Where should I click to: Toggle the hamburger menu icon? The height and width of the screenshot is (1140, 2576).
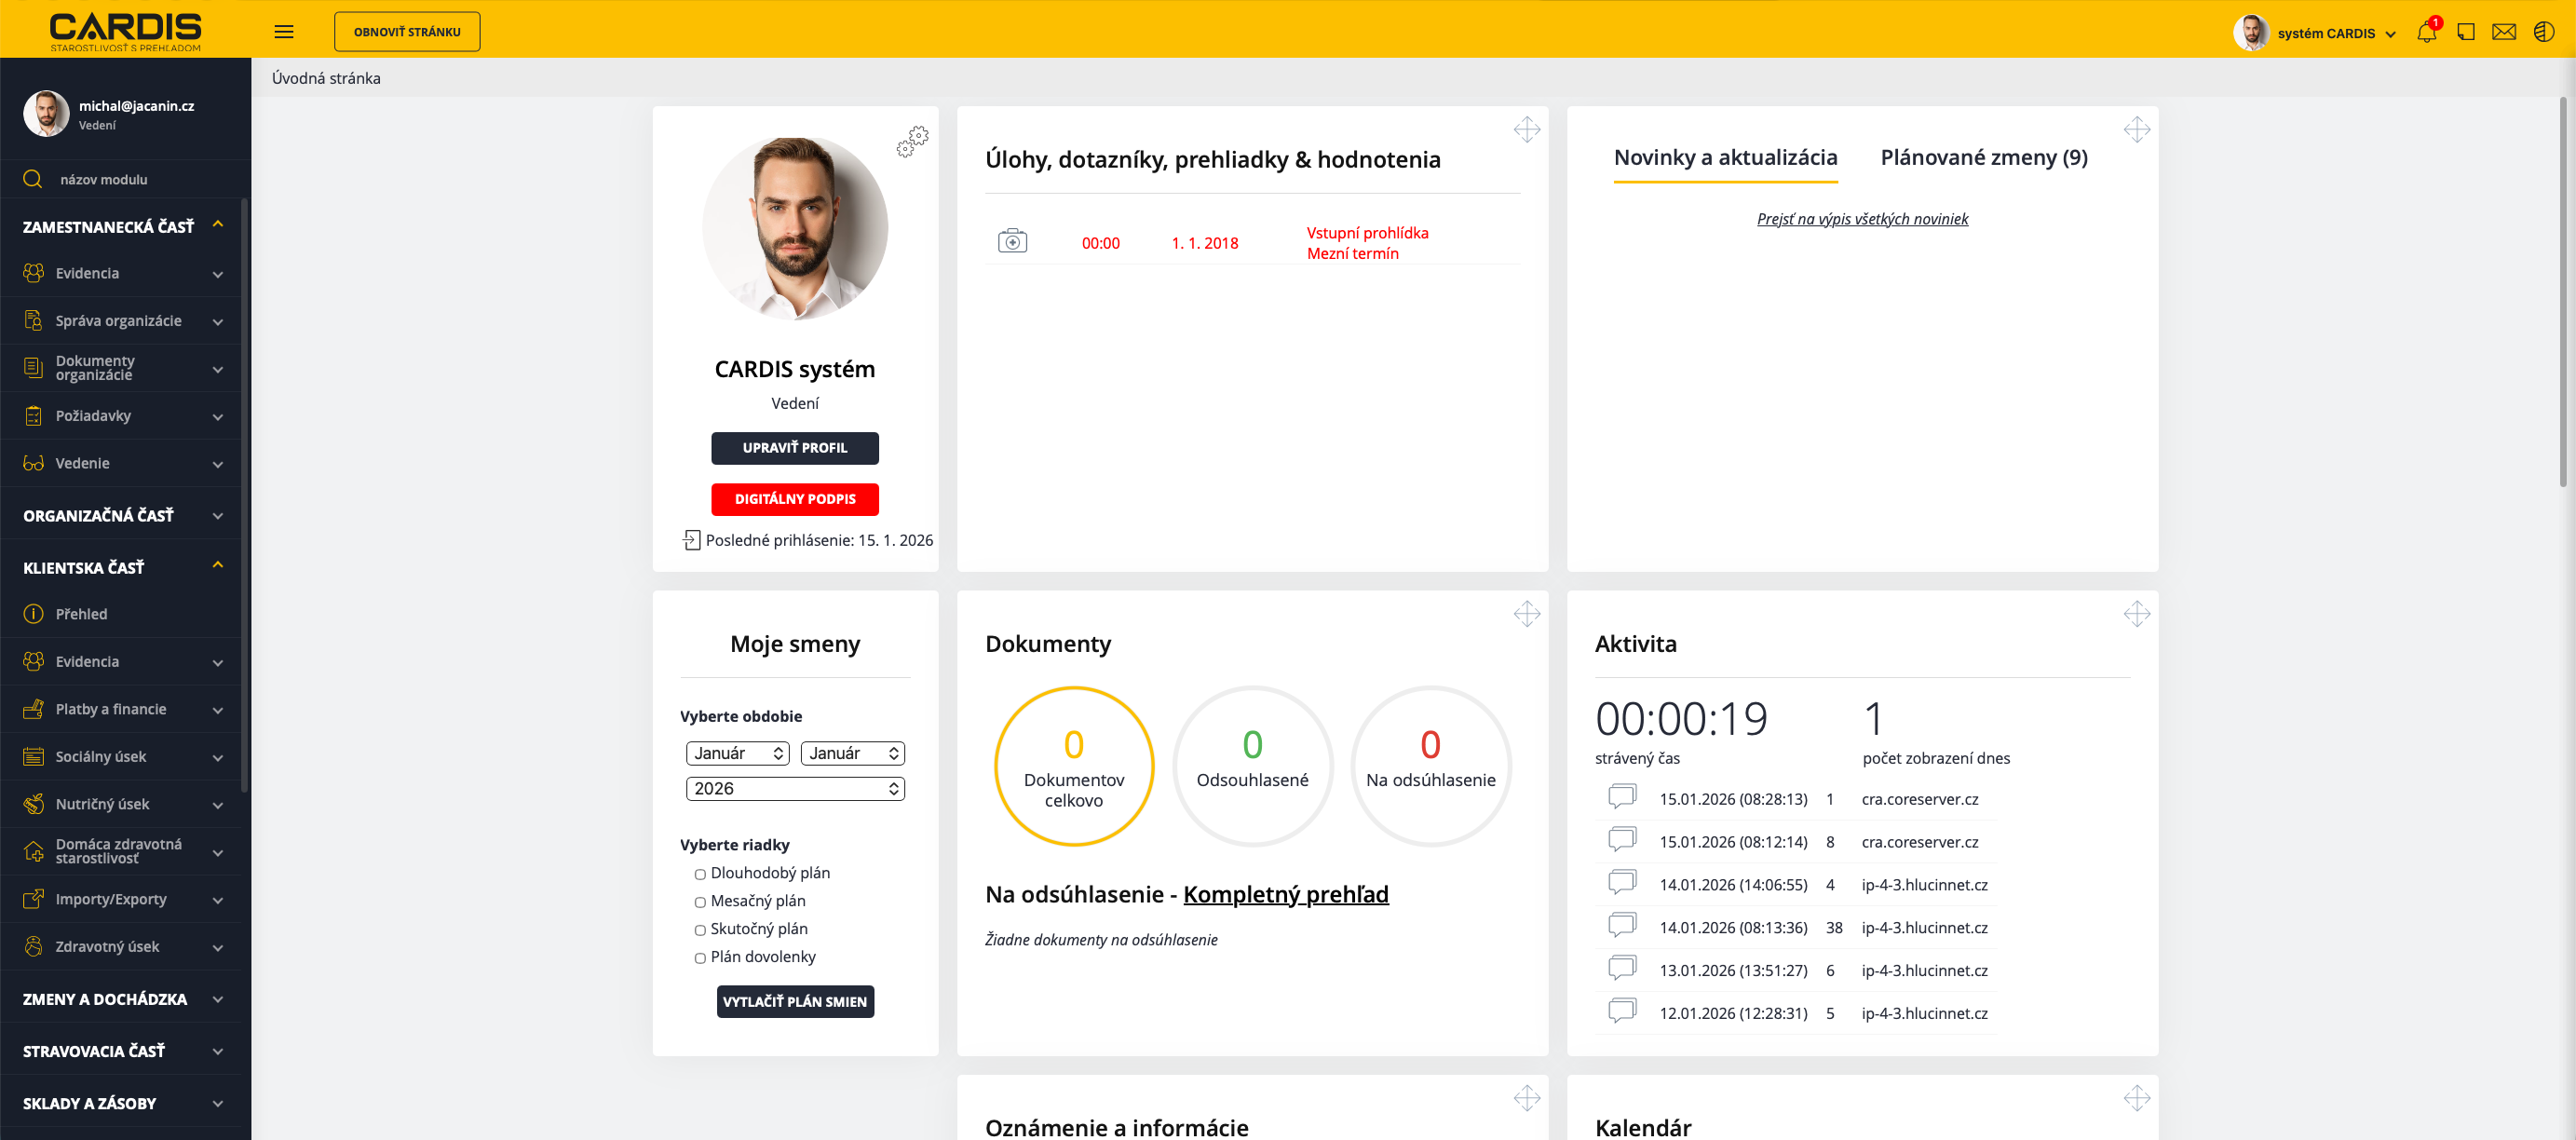pos(284,32)
